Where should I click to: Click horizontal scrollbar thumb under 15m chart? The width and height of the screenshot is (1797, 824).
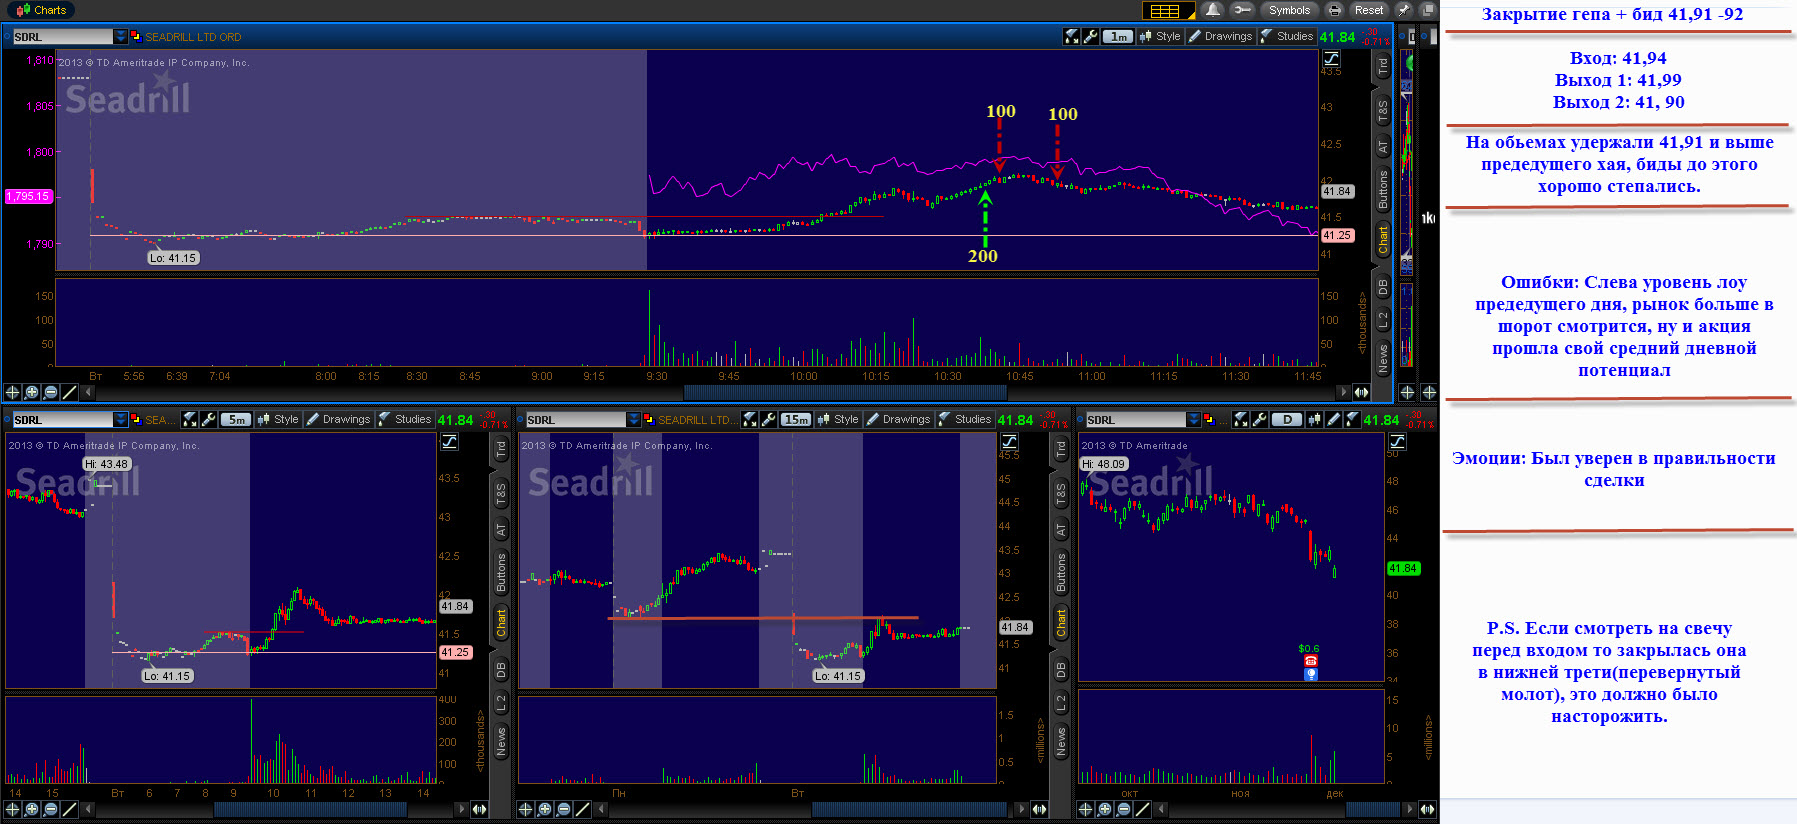(908, 809)
